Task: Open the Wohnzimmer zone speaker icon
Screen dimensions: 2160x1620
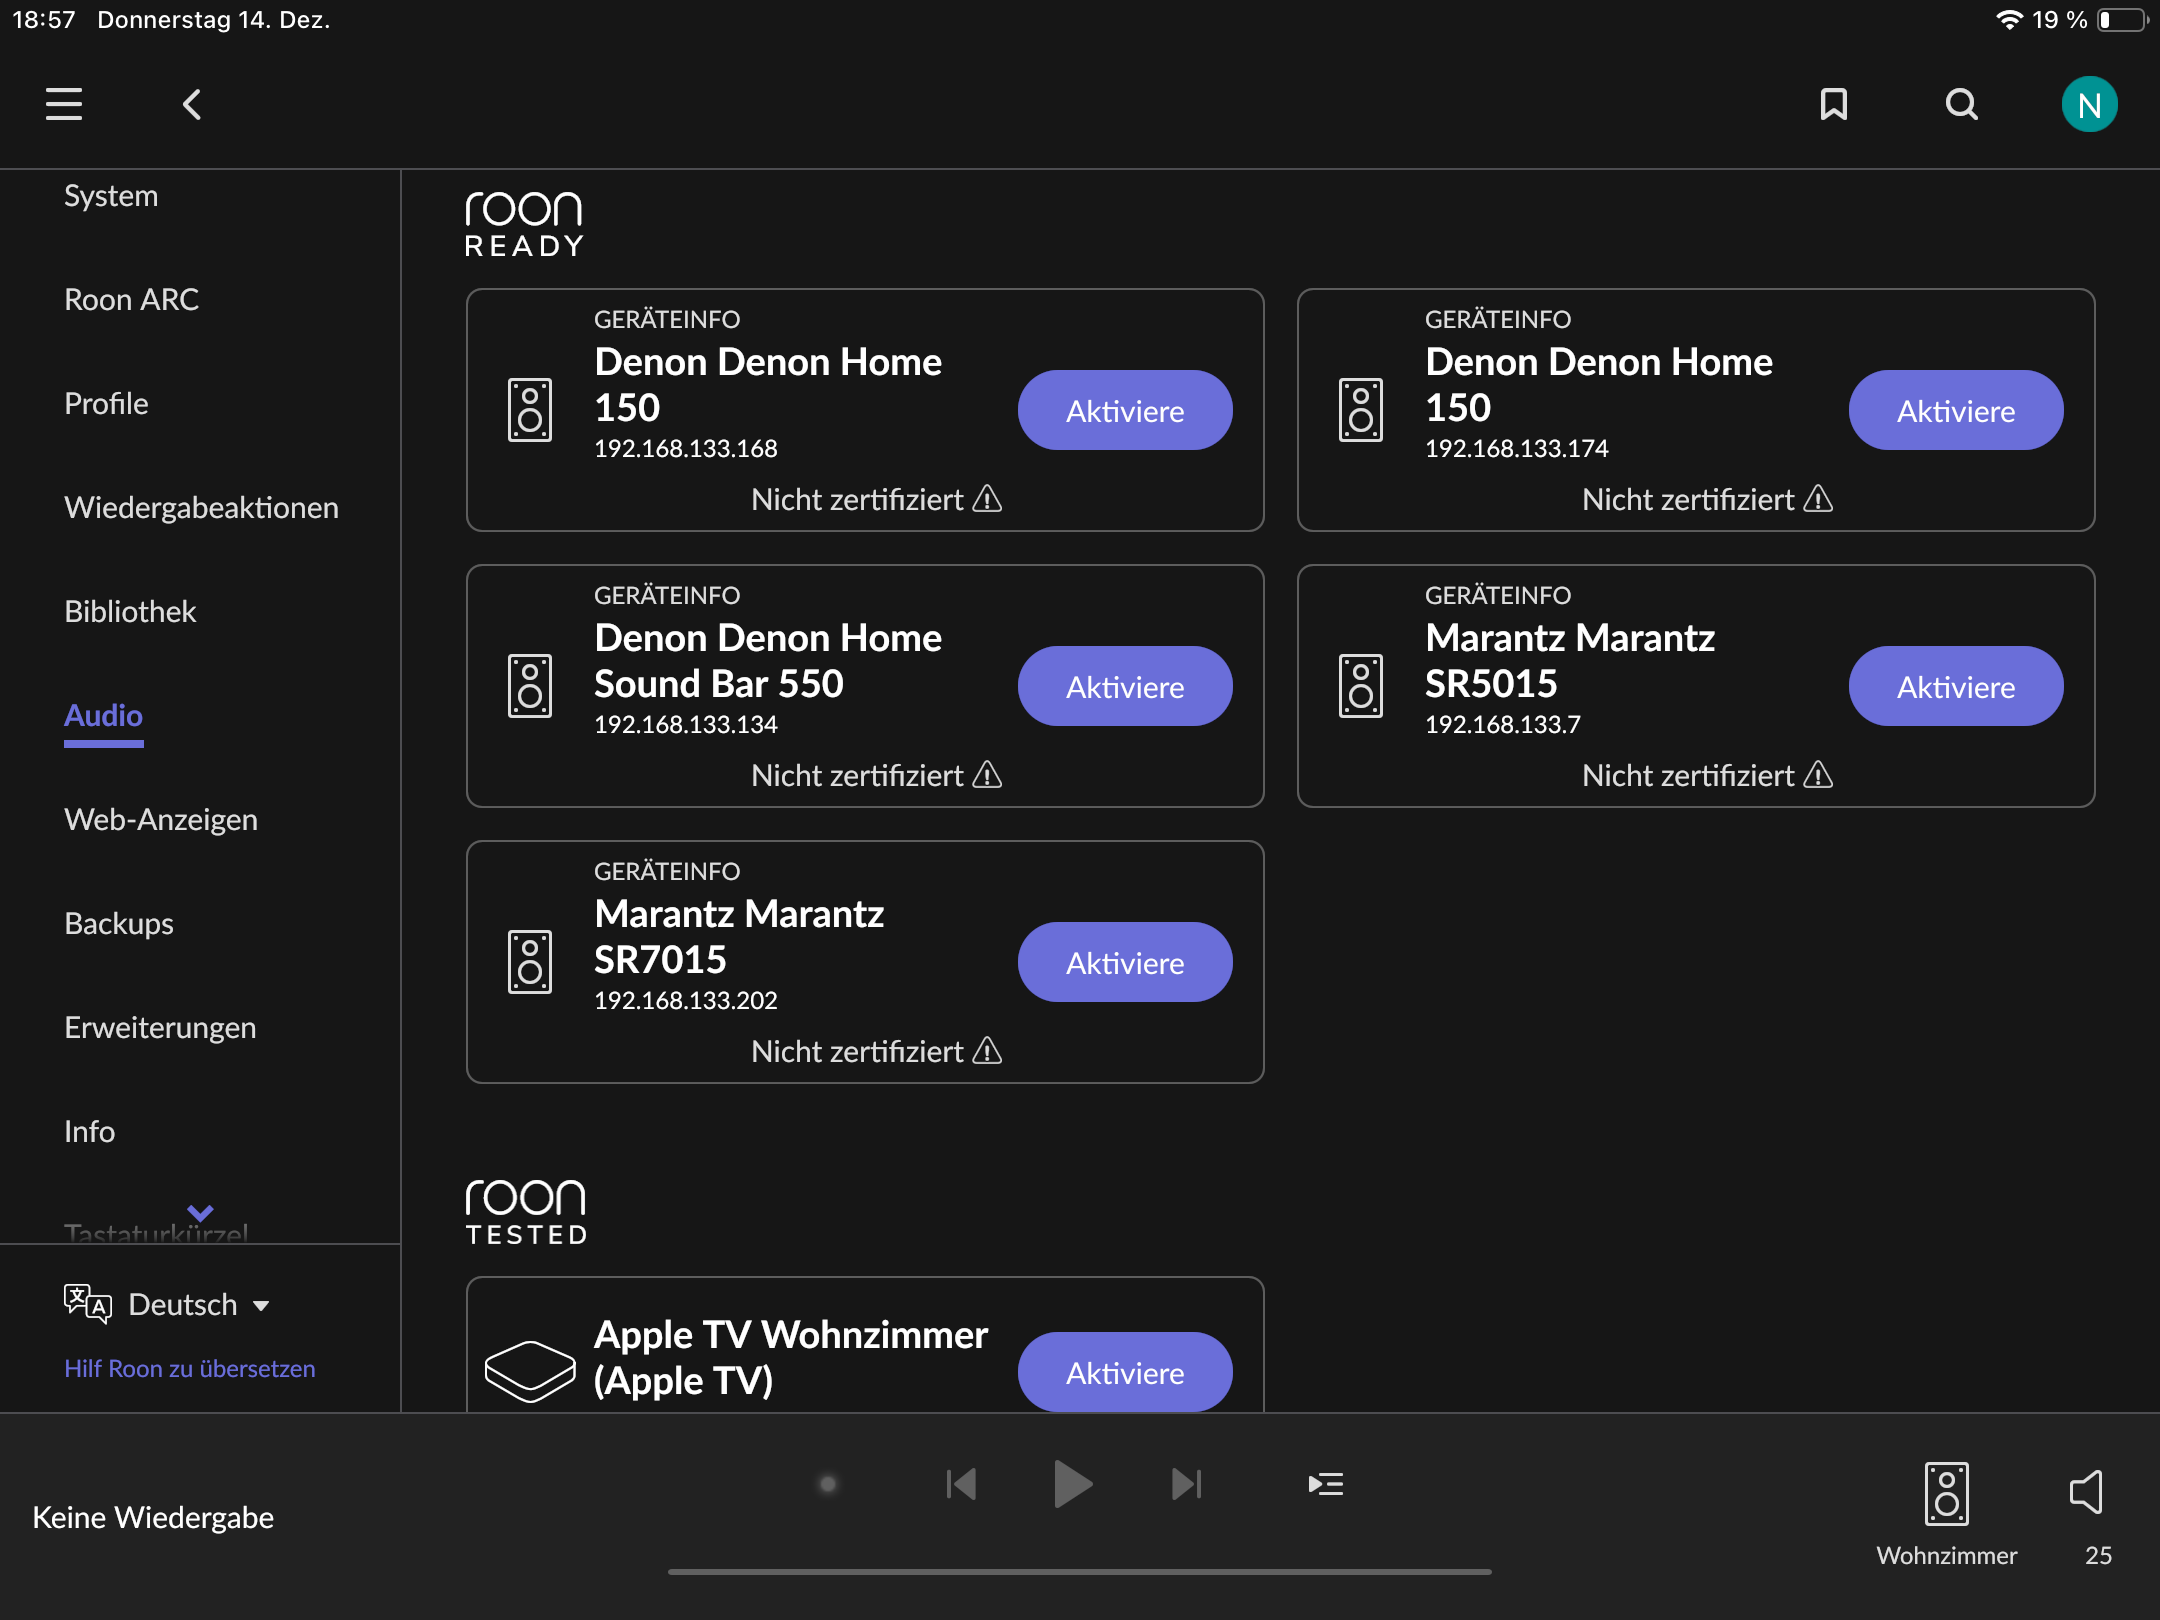Action: (1947, 1494)
